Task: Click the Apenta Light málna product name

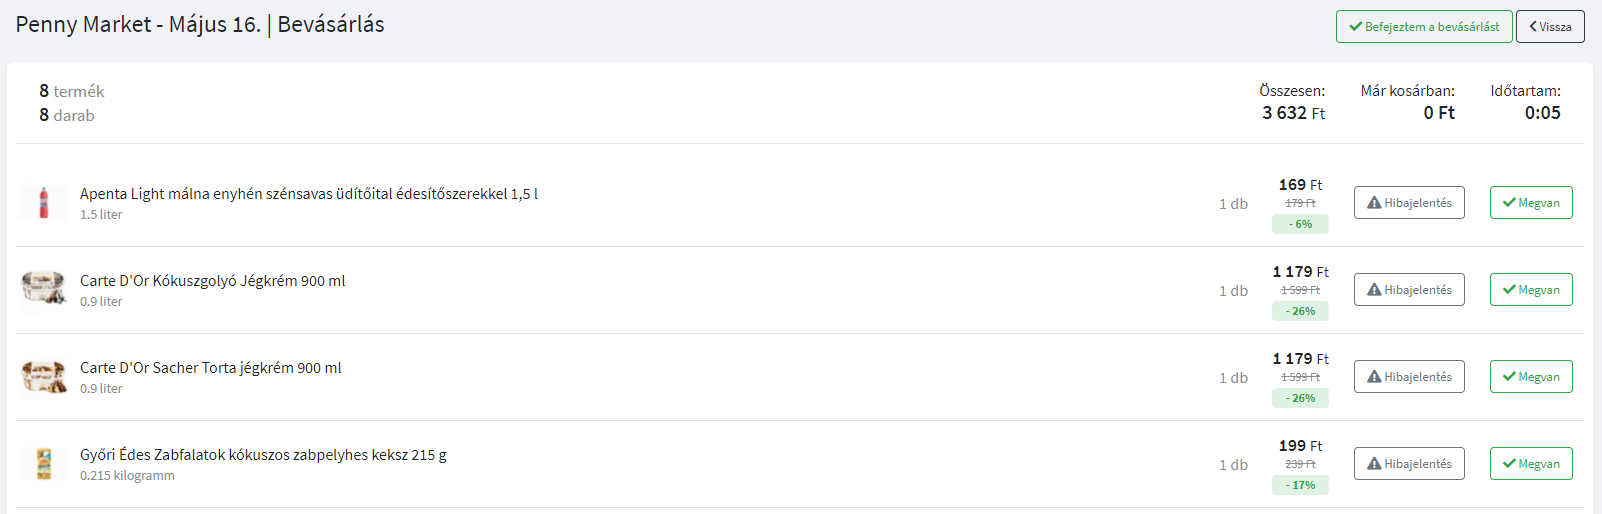Action: pos(309,194)
